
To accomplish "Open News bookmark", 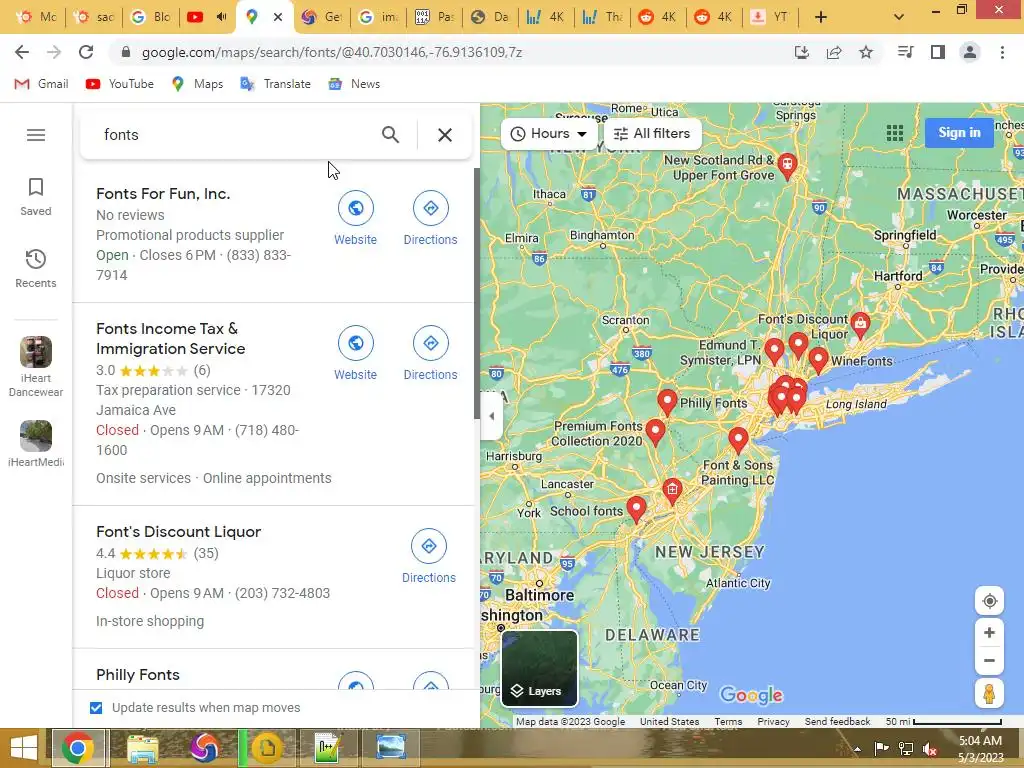I will 355,84.
